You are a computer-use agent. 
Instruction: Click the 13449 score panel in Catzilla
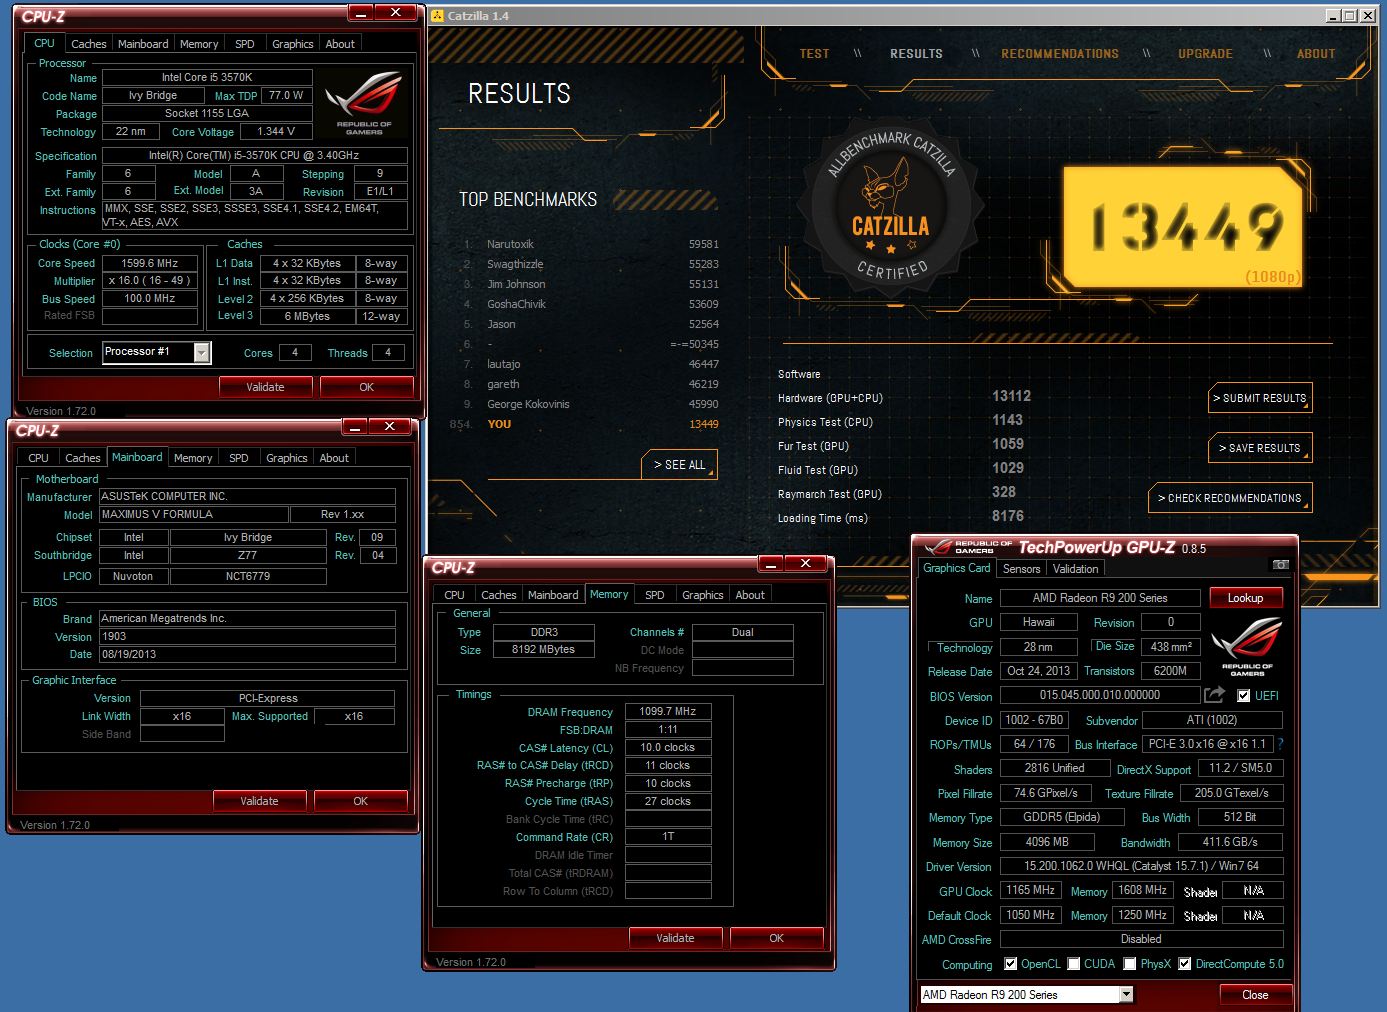point(1183,226)
